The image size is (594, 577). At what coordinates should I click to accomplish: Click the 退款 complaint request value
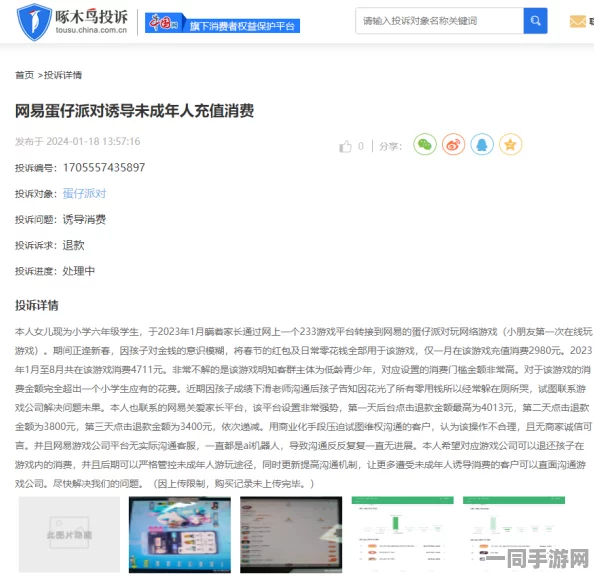[x=73, y=245]
